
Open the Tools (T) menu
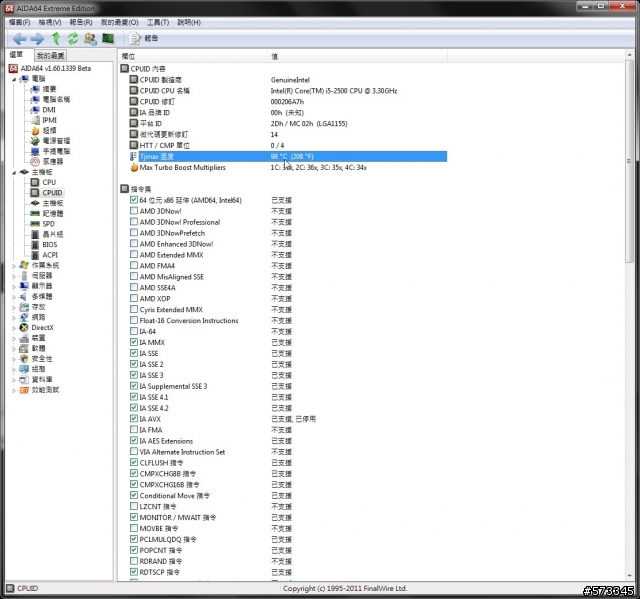pyautogui.click(x=158, y=22)
